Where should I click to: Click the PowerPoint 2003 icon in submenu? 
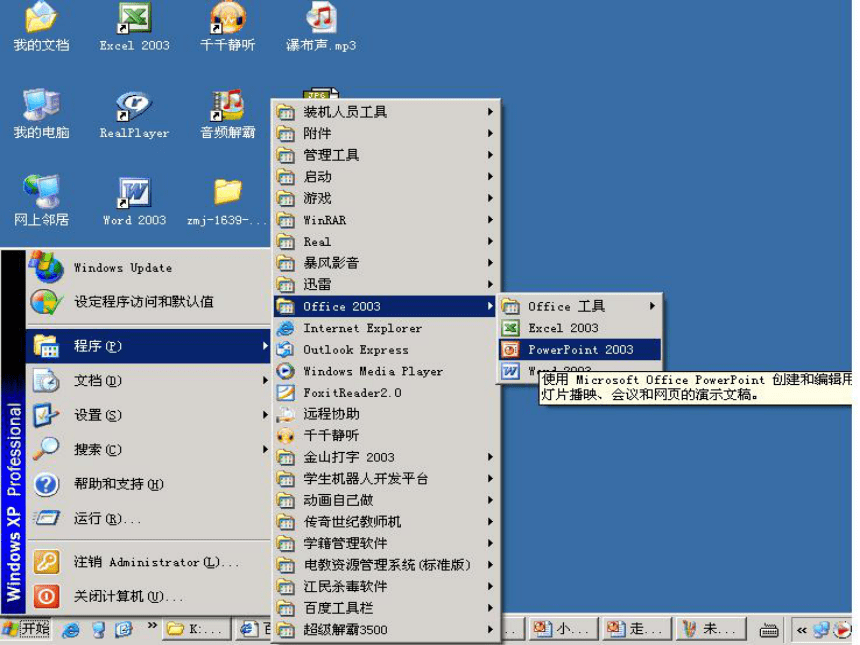pyautogui.click(x=510, y=349)
